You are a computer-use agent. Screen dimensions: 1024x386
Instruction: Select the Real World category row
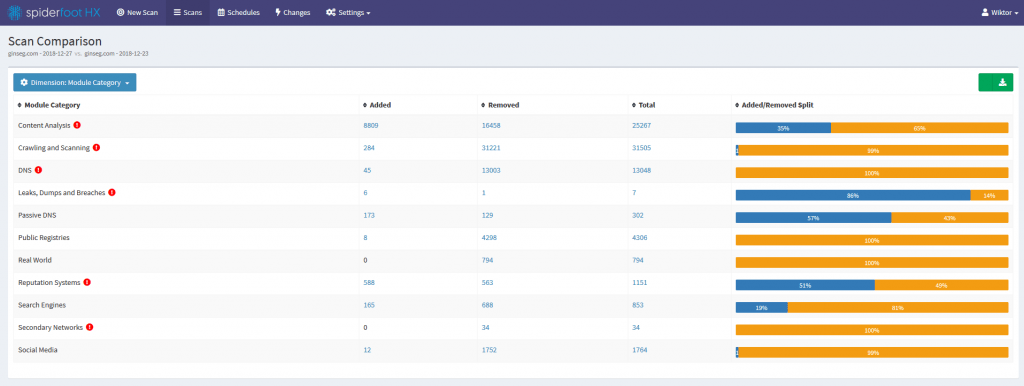[513, 260]
